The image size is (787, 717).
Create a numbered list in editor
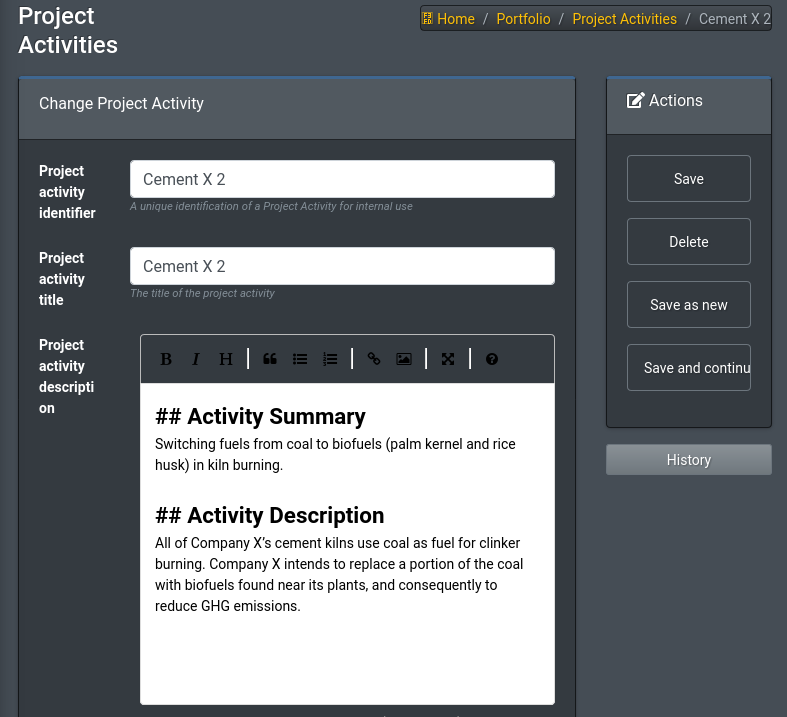[330, 359]
